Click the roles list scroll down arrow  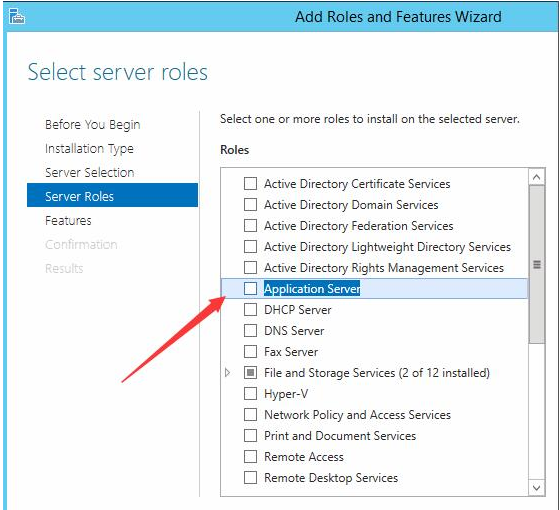[x=536, y=488]
